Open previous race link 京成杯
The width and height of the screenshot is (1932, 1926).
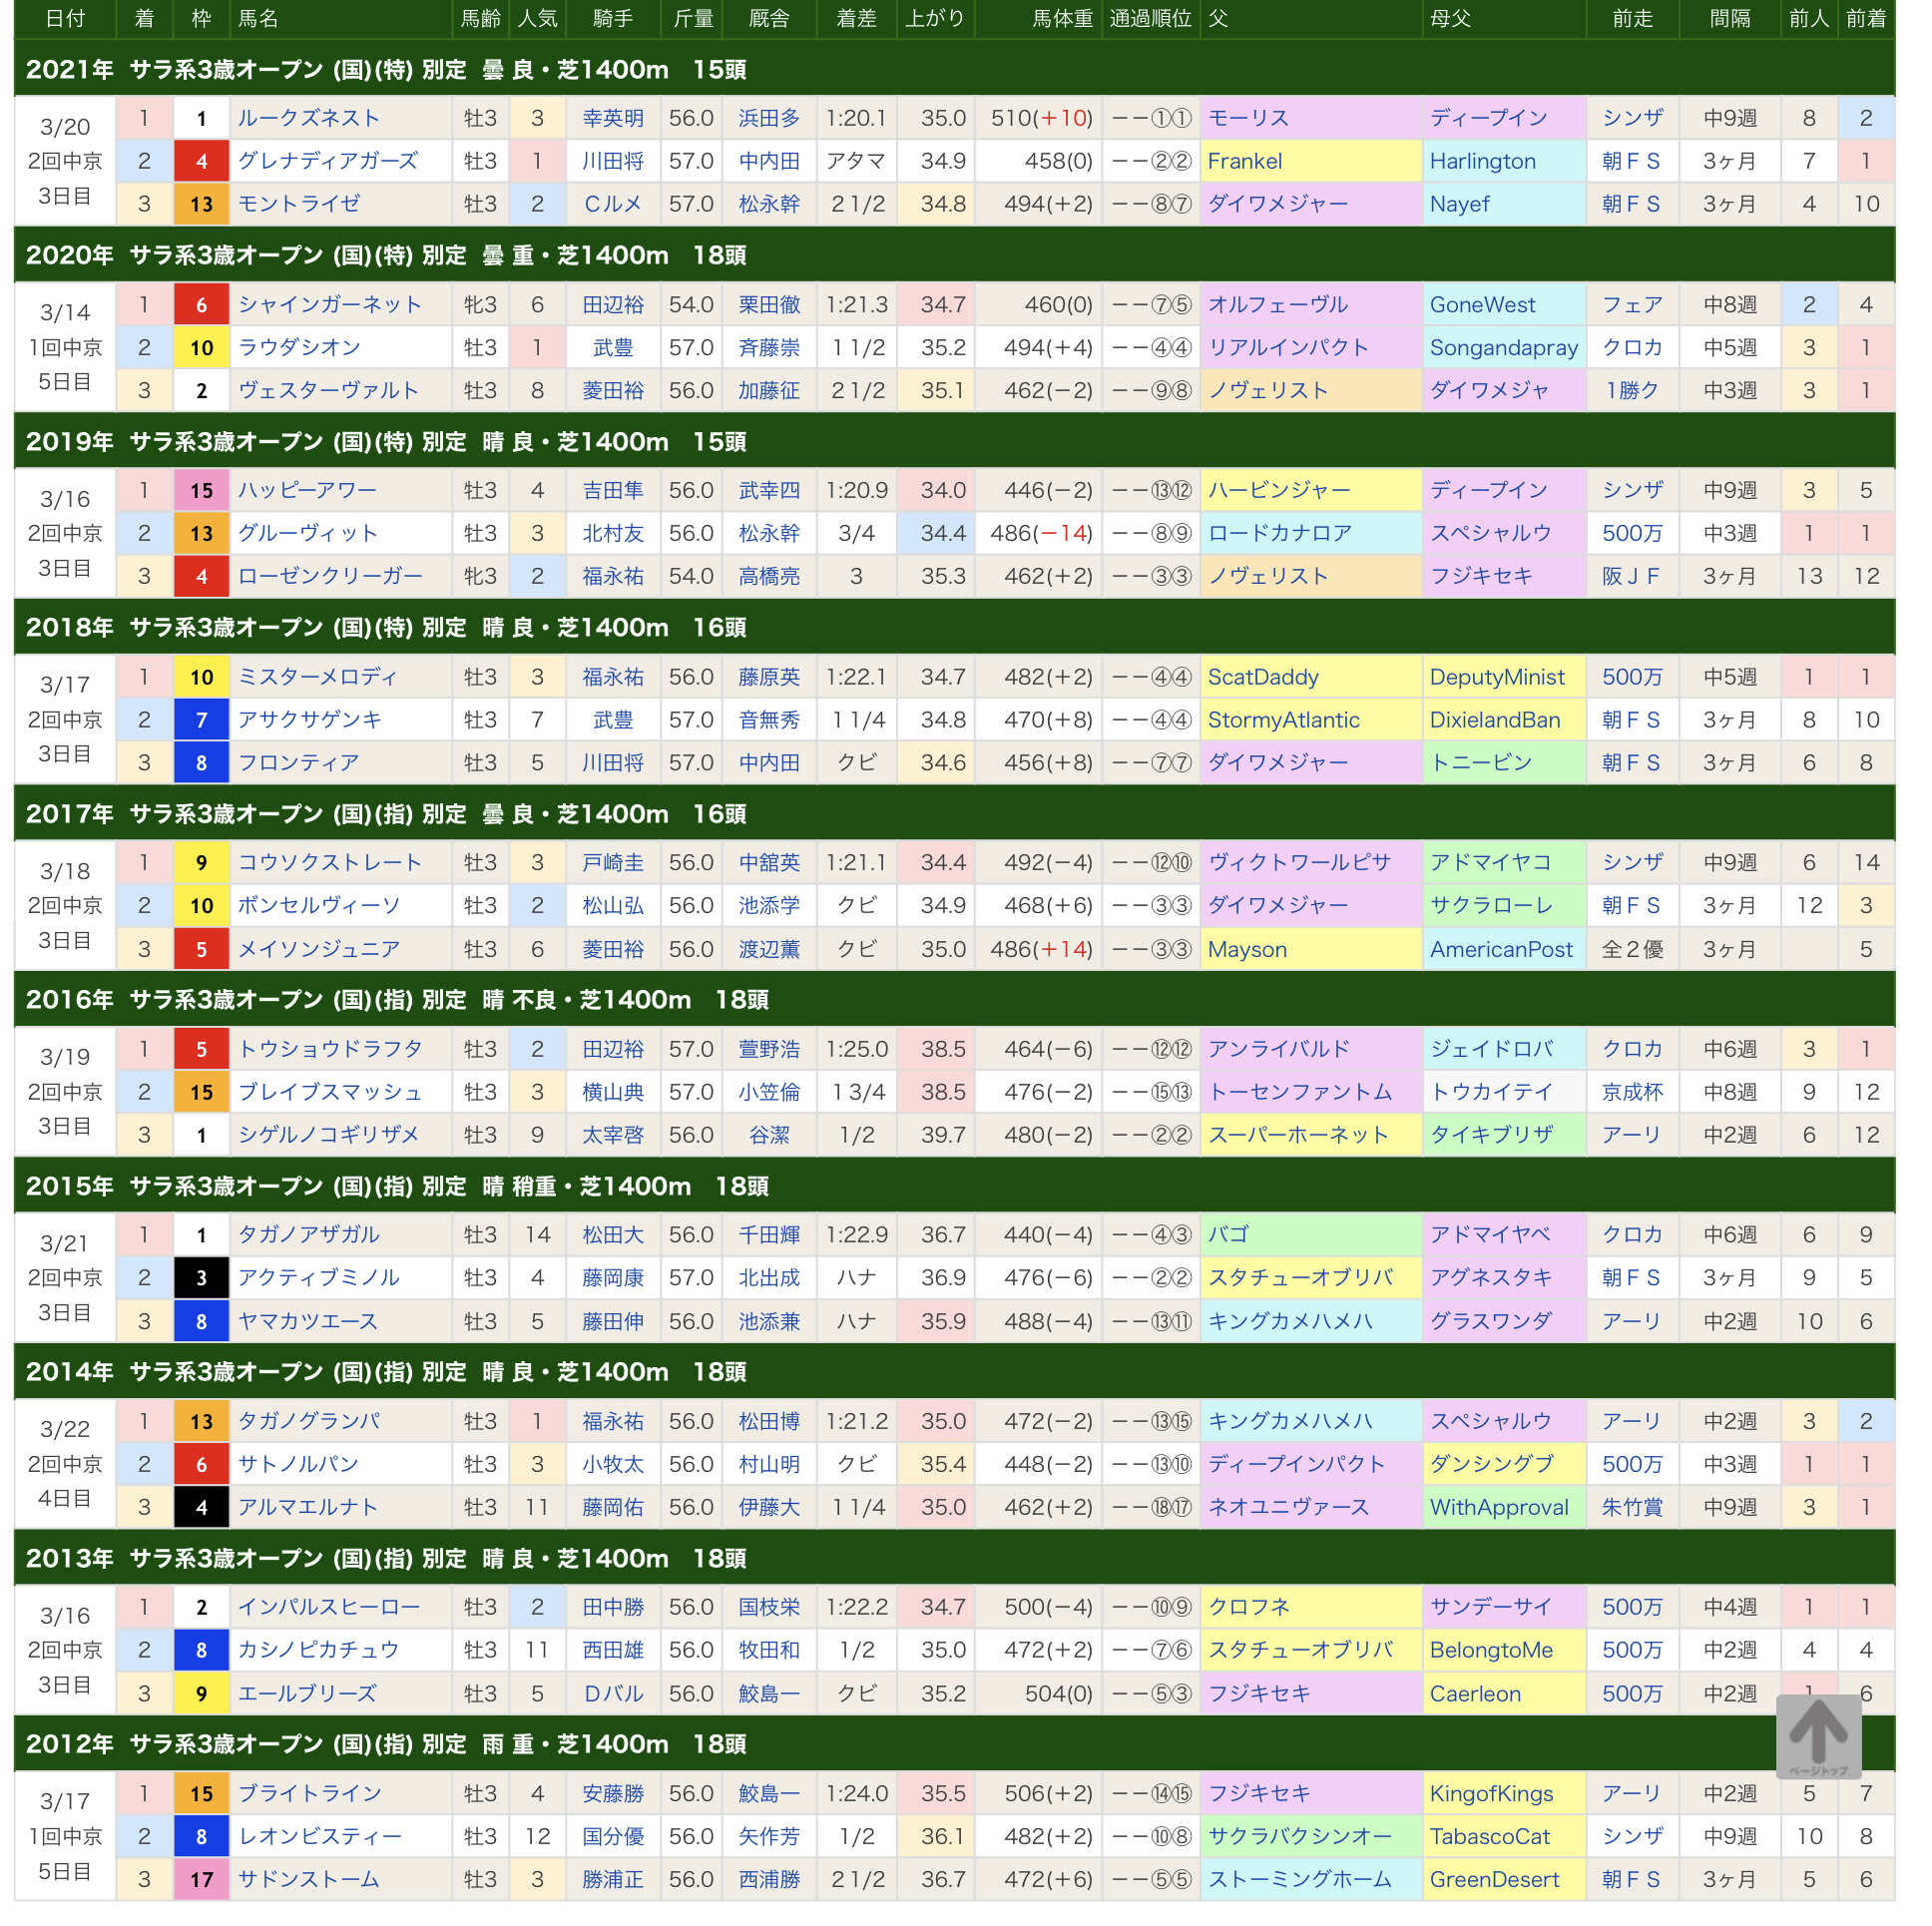coord(1632,1092)
